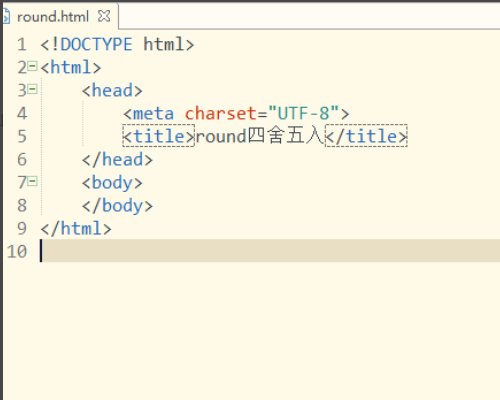Click line number 1 in the gutter

[x=22, y=44]
